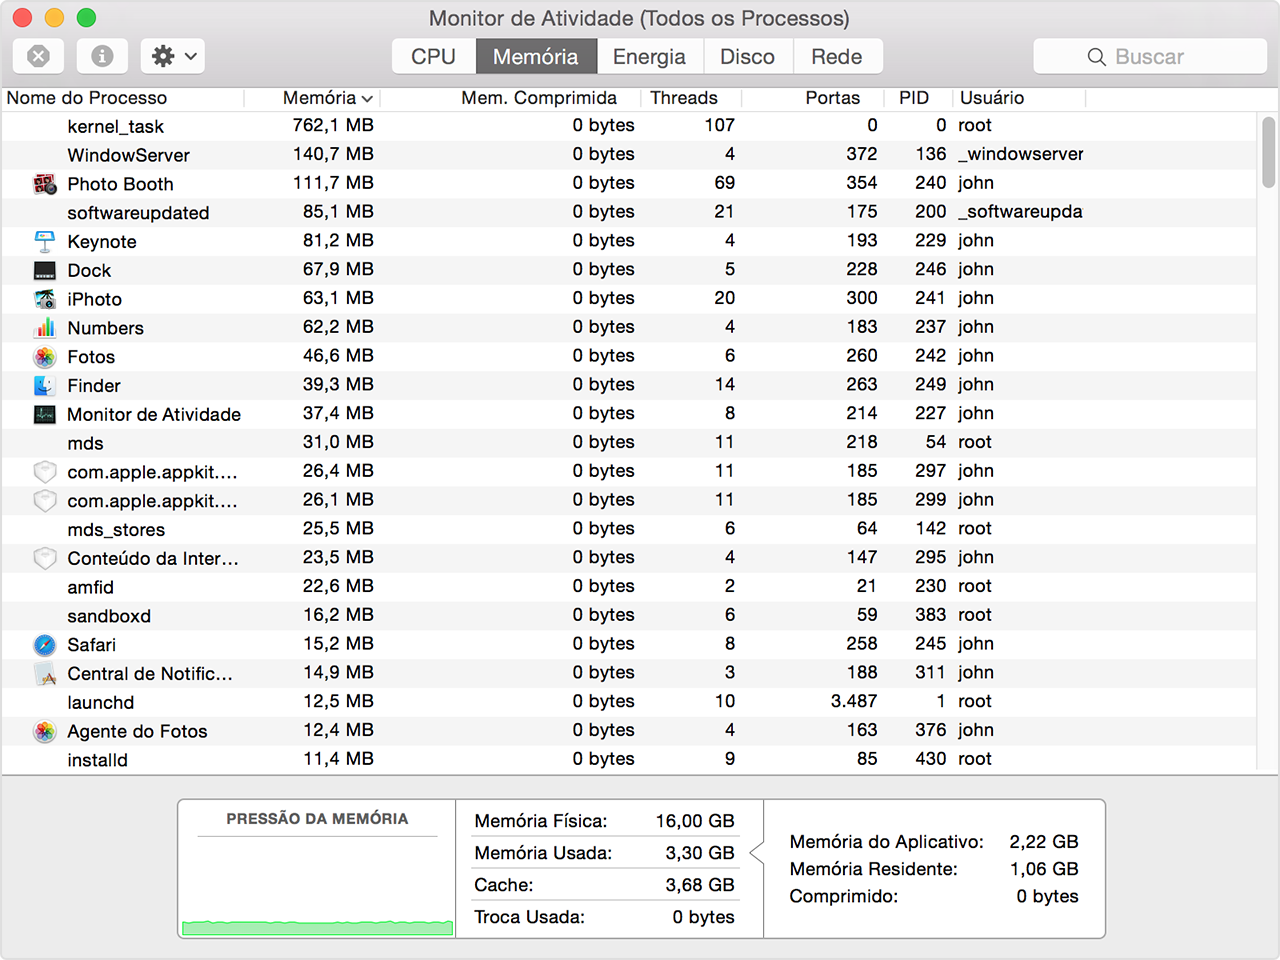
Task: Sort by Portas column header
Action: pyautogui.click(x=814, y=98)
